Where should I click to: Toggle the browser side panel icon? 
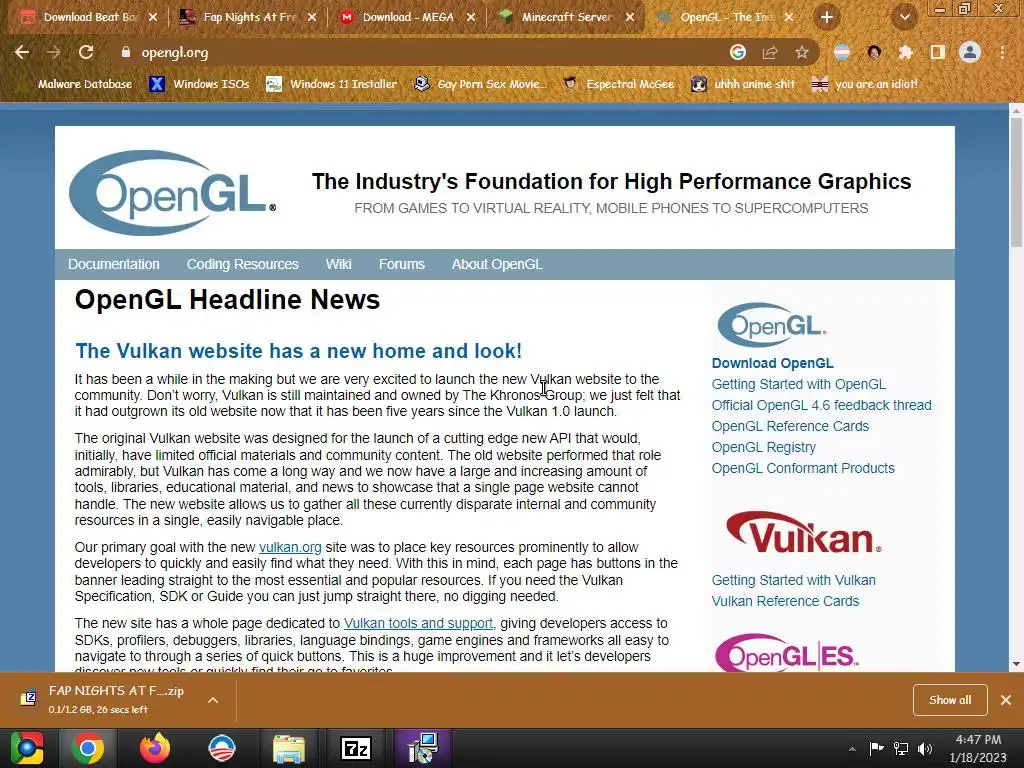(937, 52)
